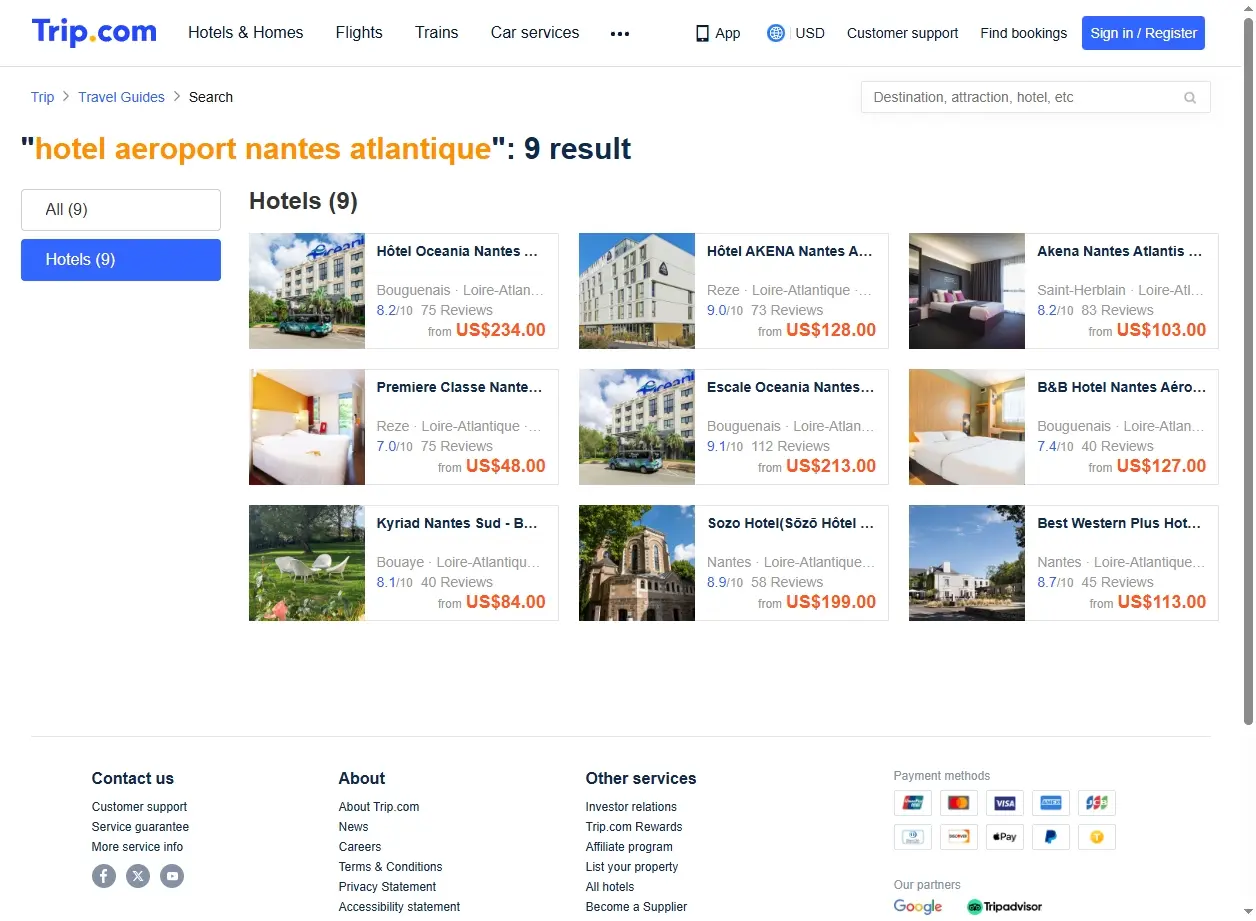This screenshot has height=921, width=1256.
Task: Open Investor relations footer link
Action: (631, 807)
